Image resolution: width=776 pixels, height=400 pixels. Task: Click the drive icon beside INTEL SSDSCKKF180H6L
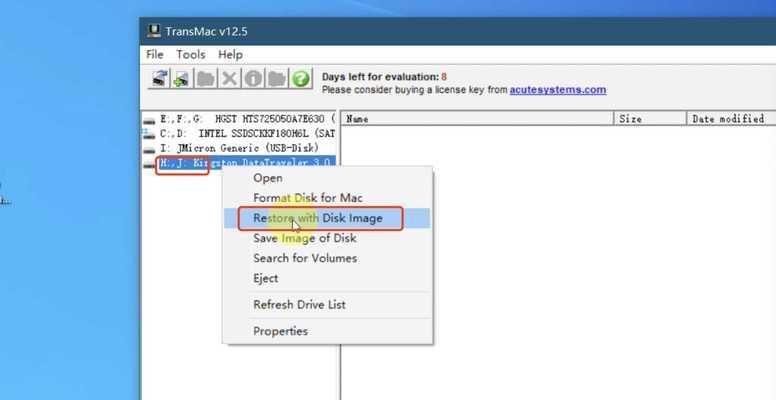pos(149,134)
